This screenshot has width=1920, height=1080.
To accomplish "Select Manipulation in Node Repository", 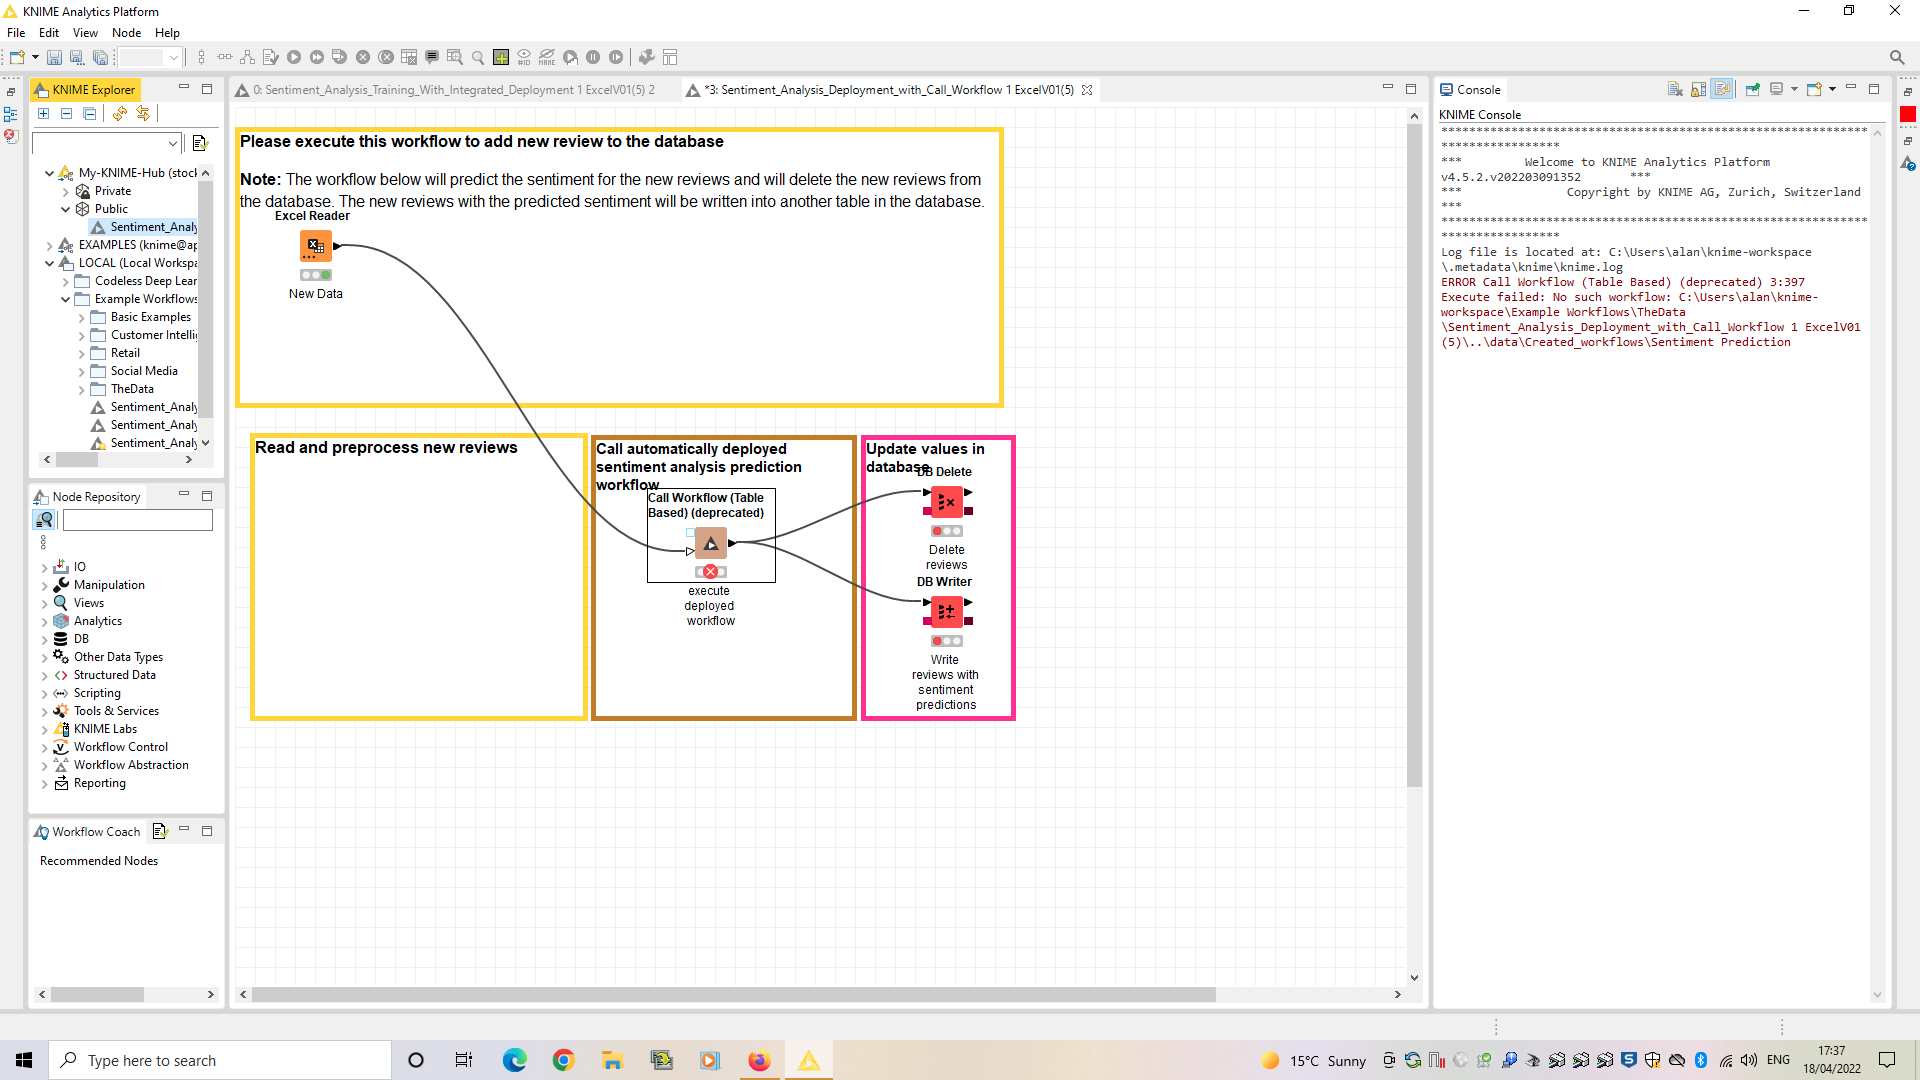I will point(109,585).
